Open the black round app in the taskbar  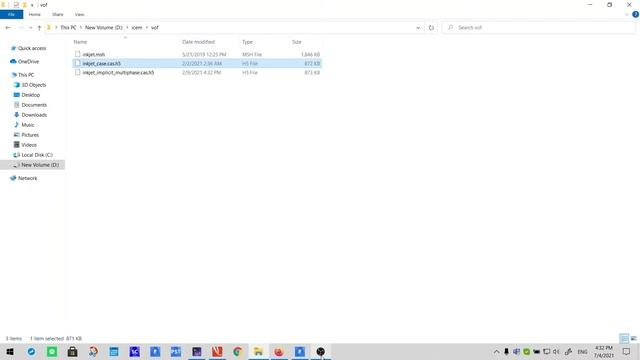point(320,351)
